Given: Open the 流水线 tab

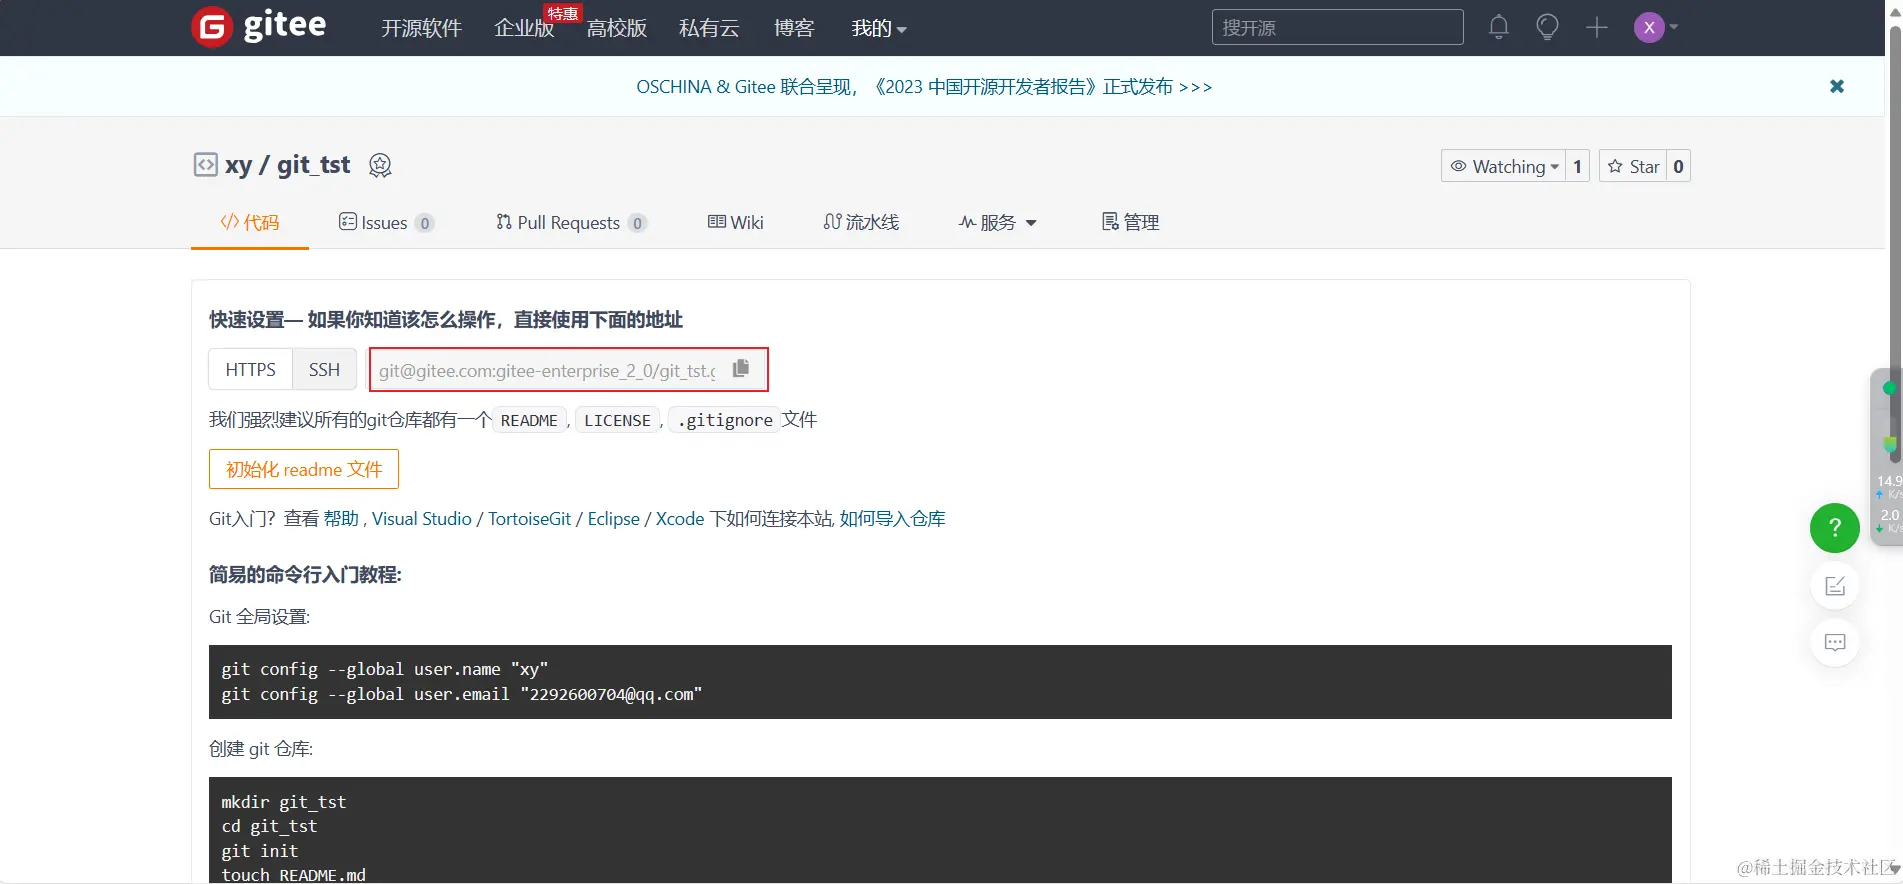Looking at the screenshot, I should click(x=861, y=222).
